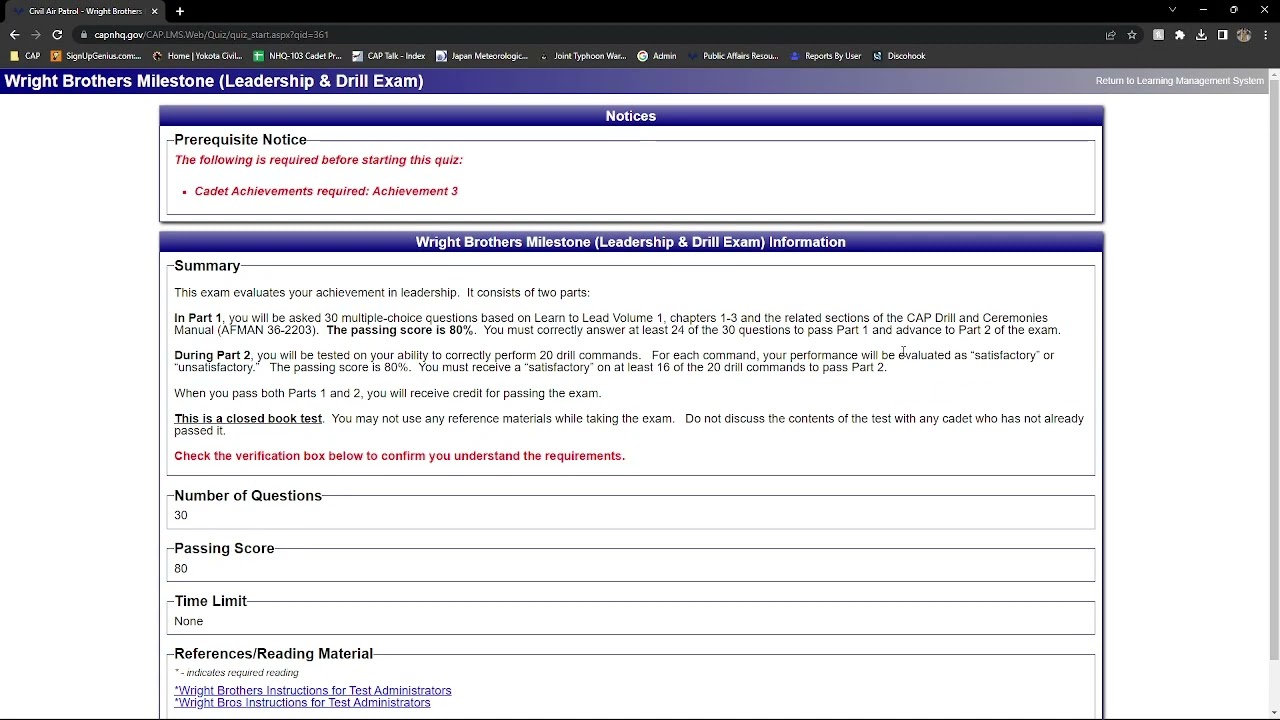
Task: Click the Summary heading
Action: 207,266
